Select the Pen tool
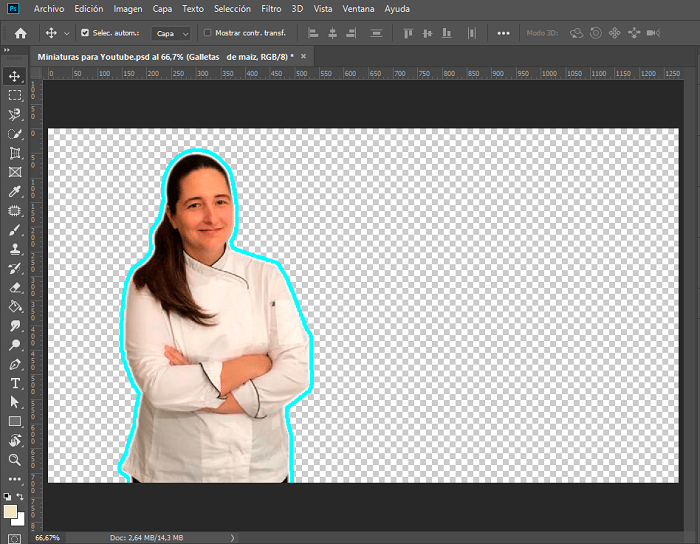 coord(15,364)
